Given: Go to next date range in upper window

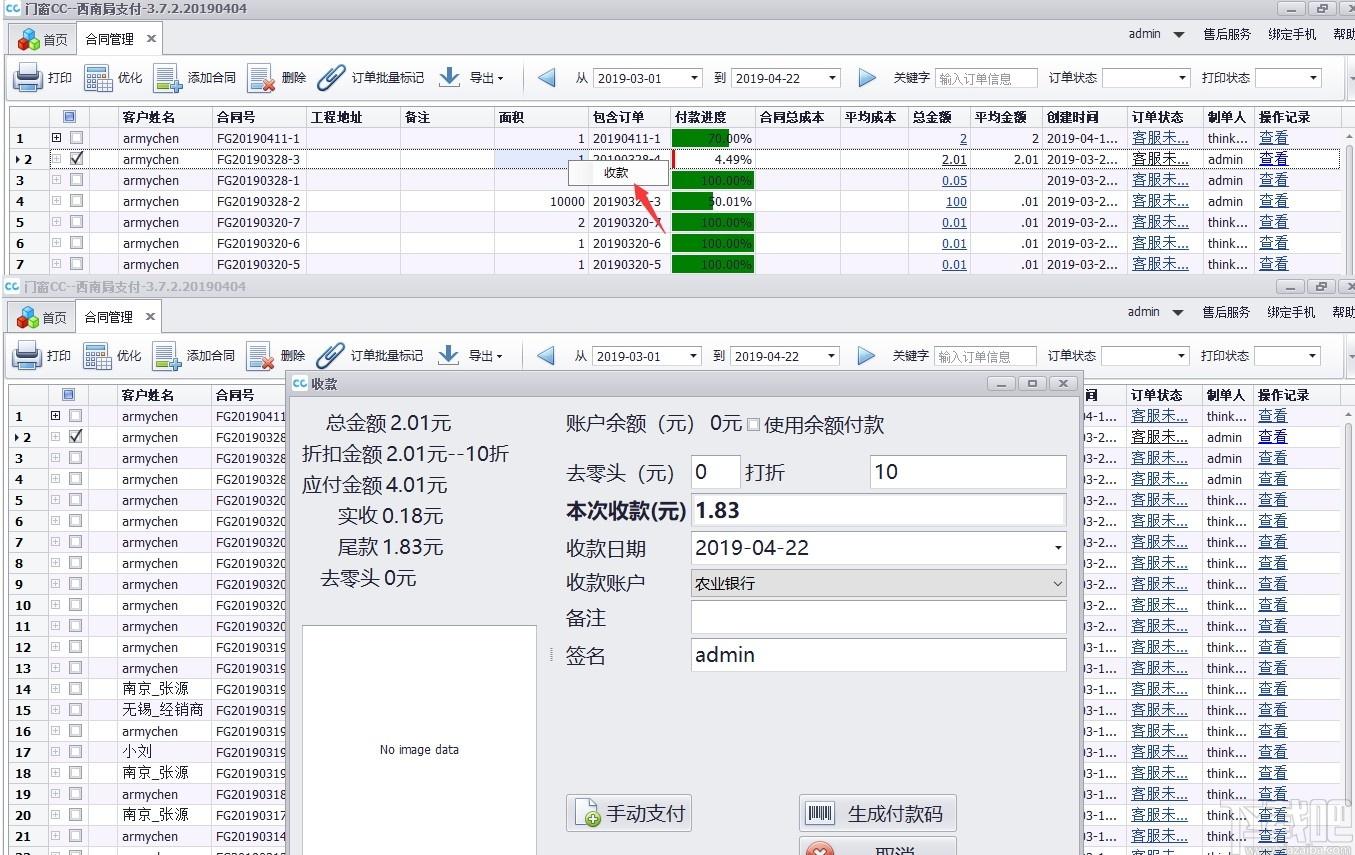Looking at the screenshot, I should point(867,78).
